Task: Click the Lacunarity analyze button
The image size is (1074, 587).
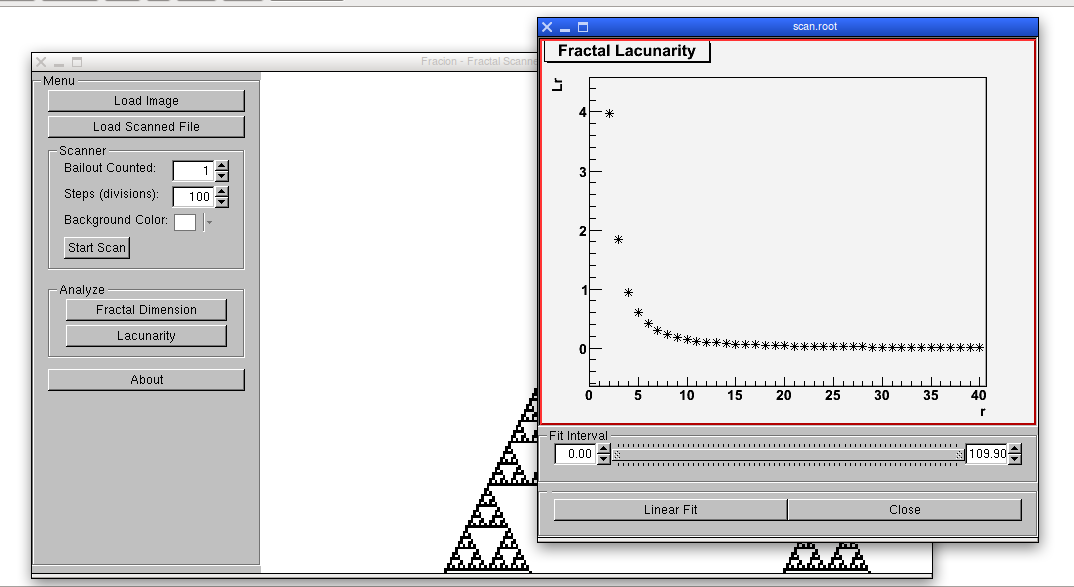Action: (x=146, y=336)
